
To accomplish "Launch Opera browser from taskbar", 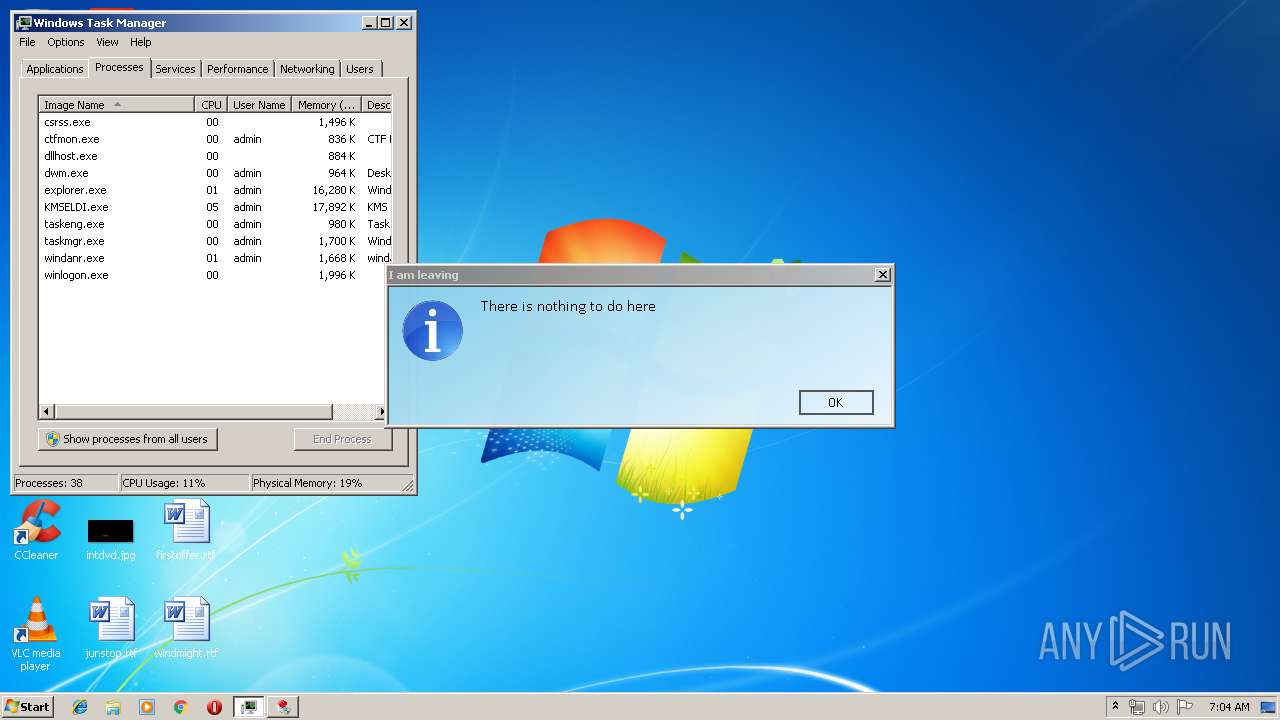I will 214,707.
